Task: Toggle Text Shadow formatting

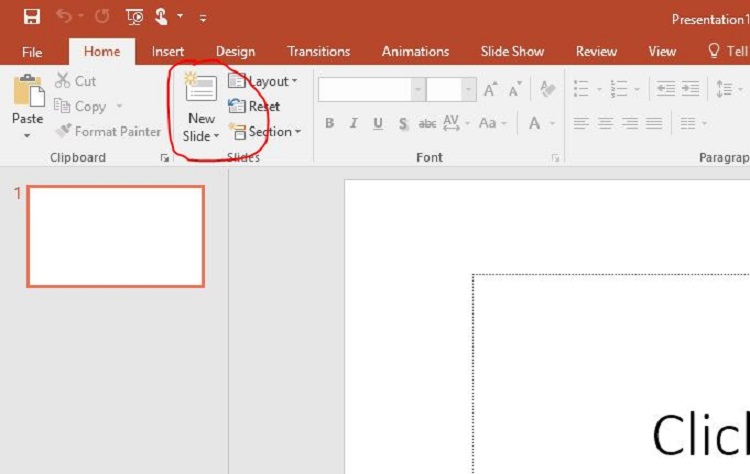Action: tap(403, 124)
